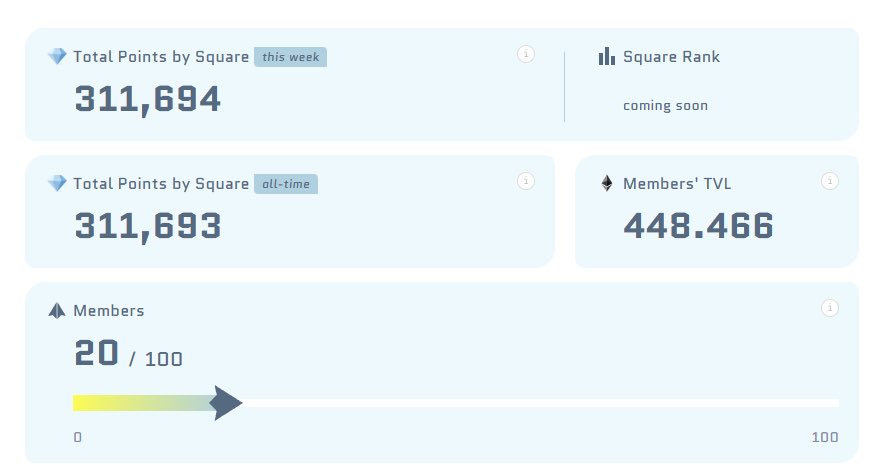885x473 pixels.
Task: Click 'Total Points by Square' all-time heading
Action: click(161, 184)
